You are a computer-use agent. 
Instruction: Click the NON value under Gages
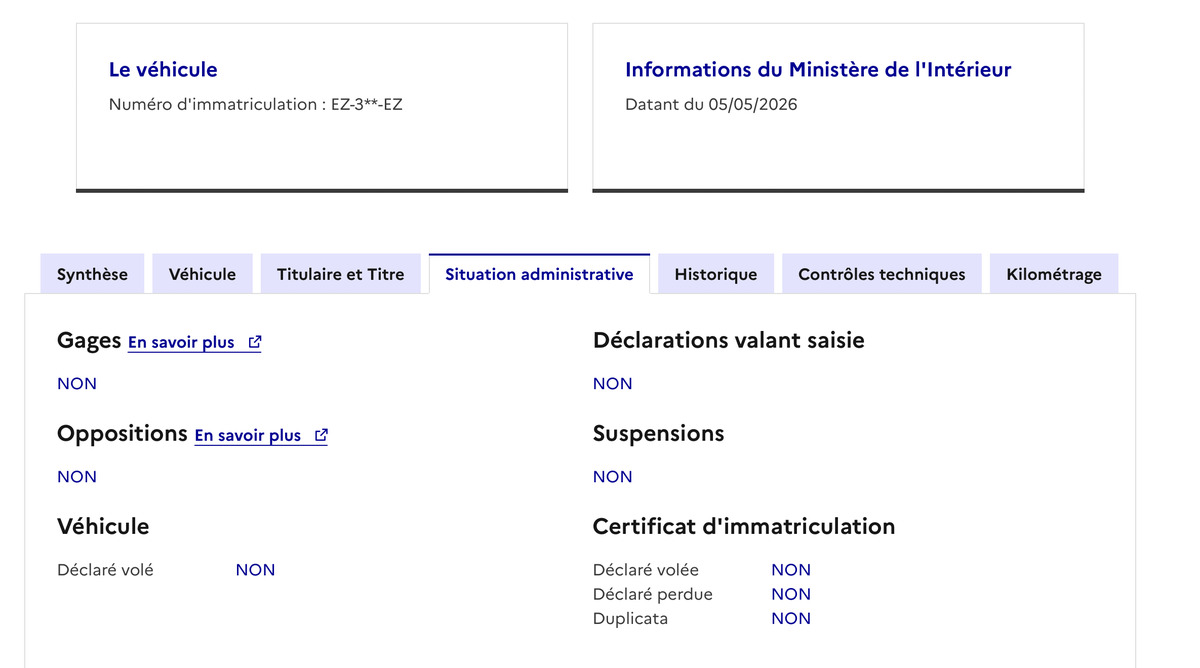click(77, 384)
